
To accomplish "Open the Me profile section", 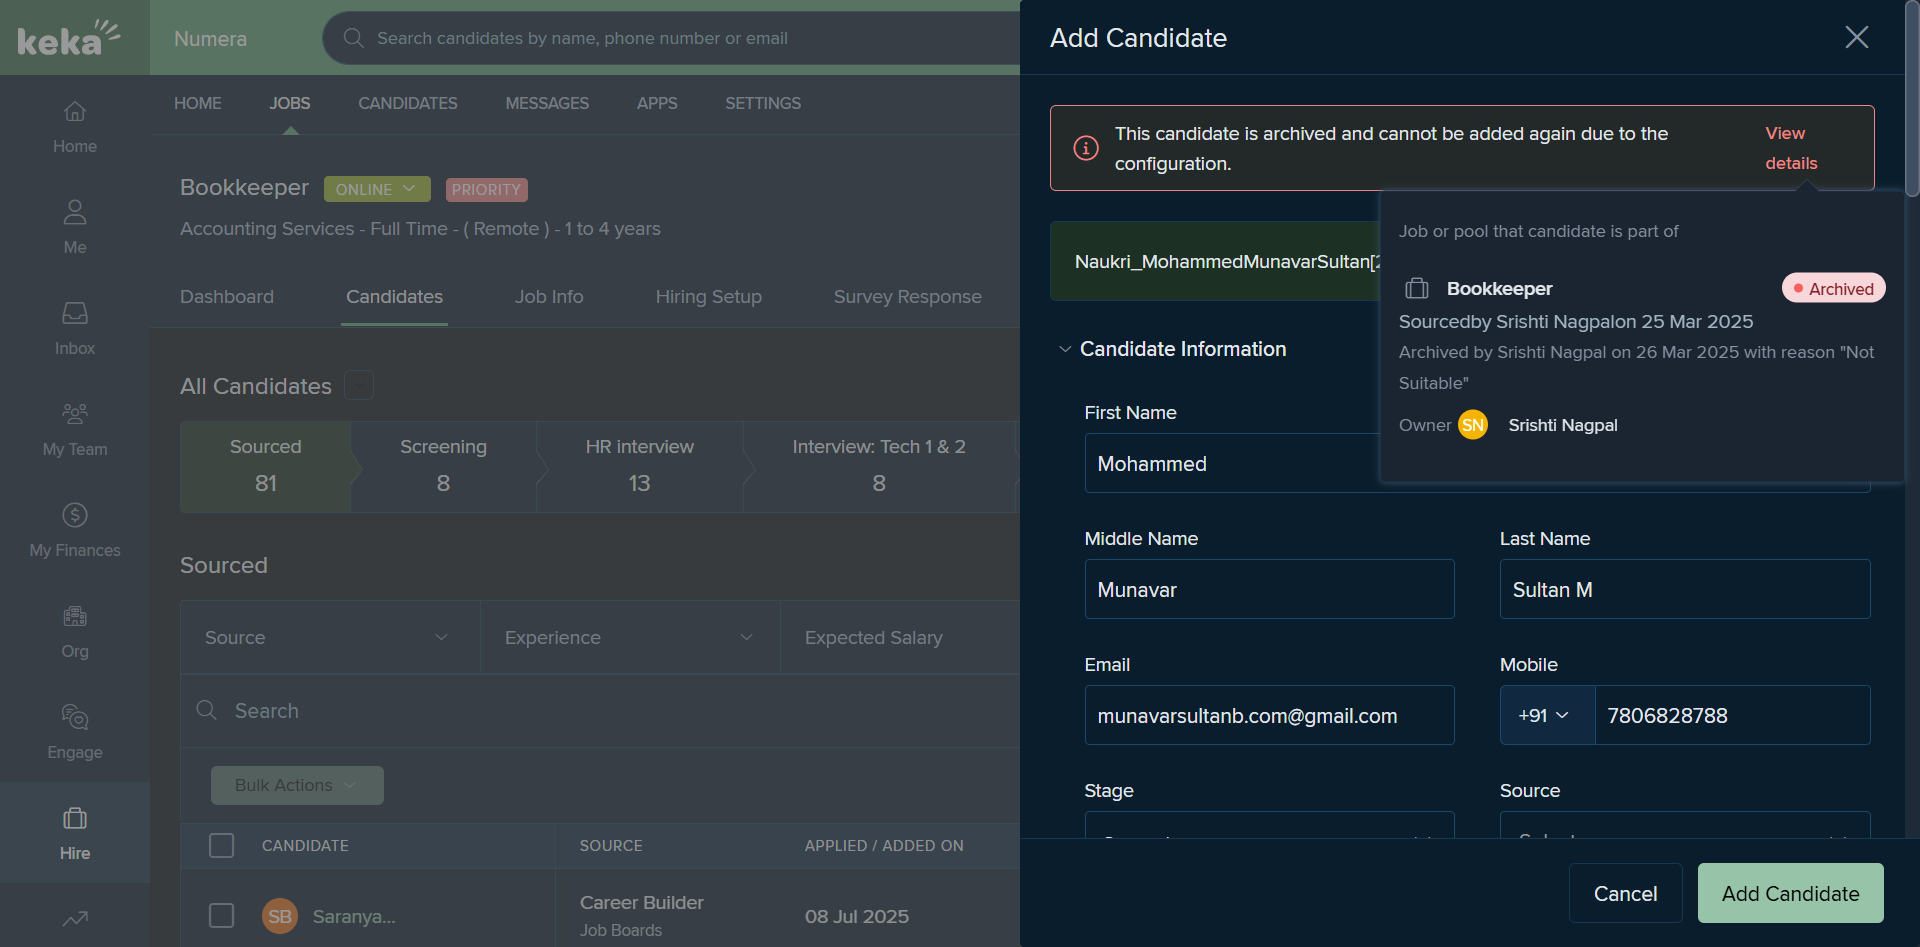I will 75,228.
